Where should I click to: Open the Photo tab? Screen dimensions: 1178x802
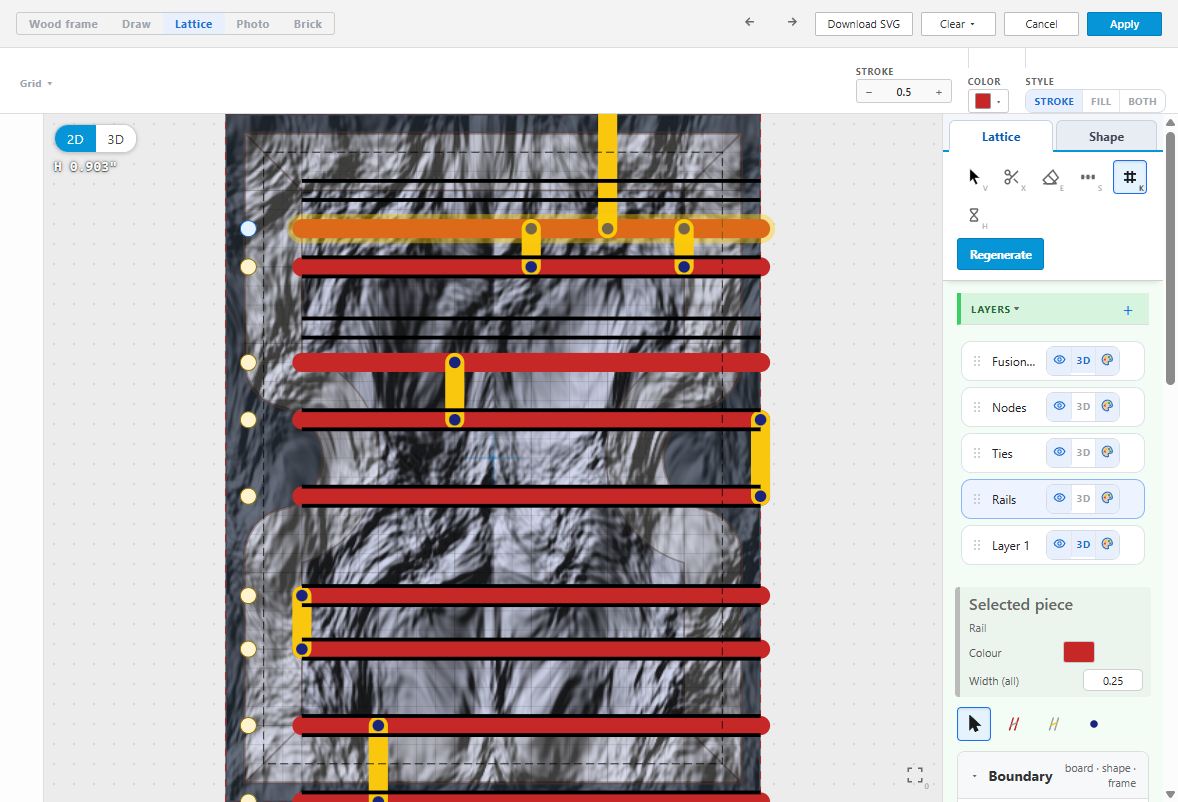(x=252, y=24)
